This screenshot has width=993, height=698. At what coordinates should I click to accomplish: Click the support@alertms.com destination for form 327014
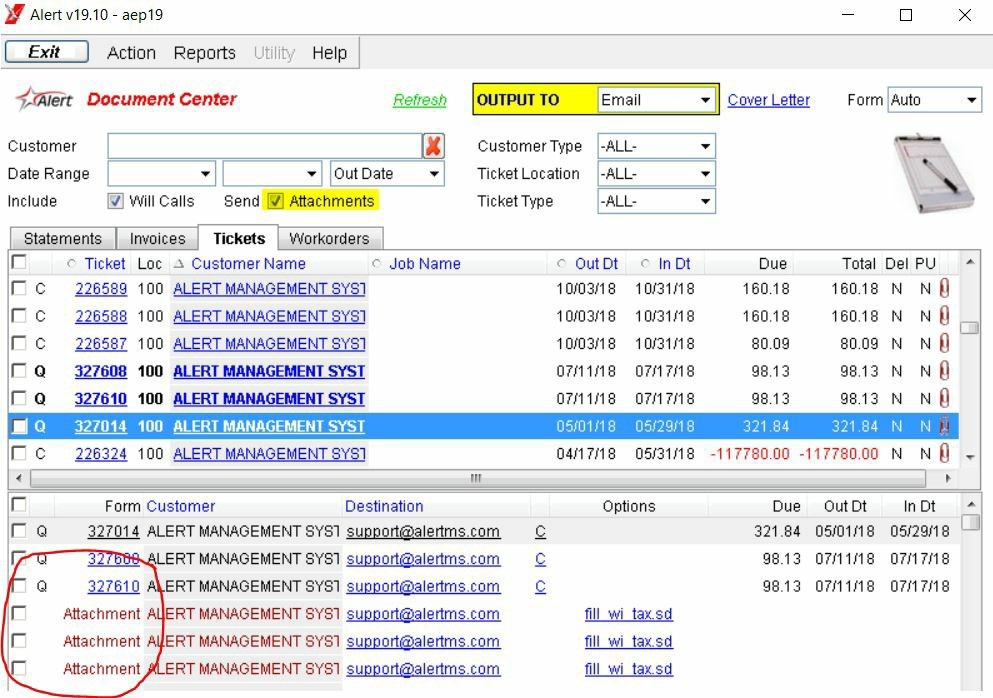423,531
